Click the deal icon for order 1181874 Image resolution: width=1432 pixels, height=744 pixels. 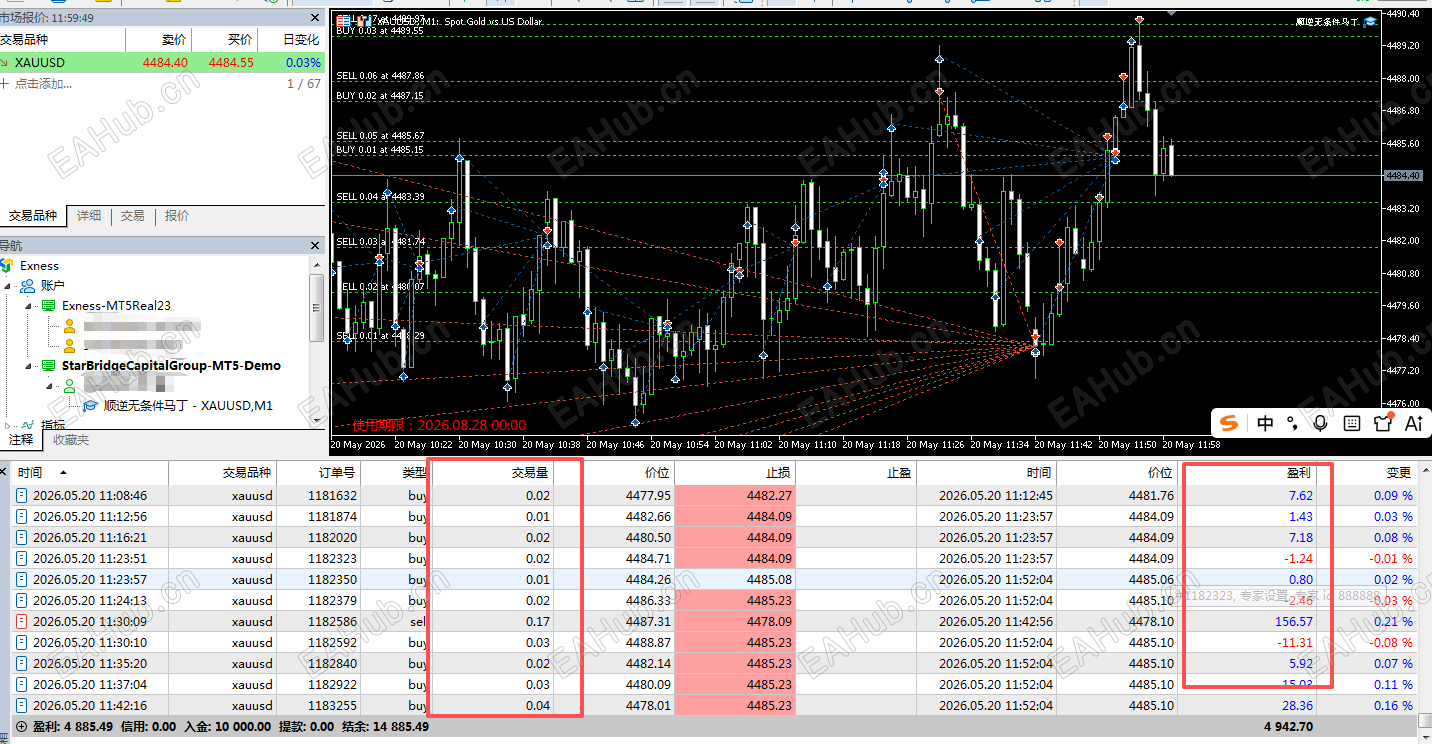coord(22,516)
